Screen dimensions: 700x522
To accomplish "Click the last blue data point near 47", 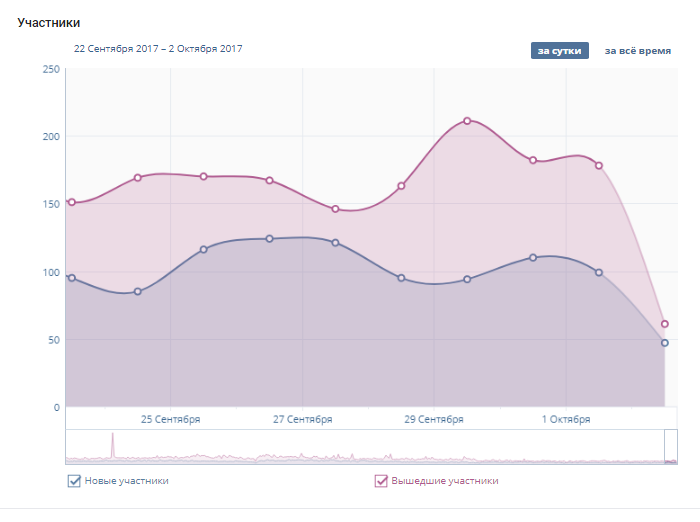I will coord(665,343).
